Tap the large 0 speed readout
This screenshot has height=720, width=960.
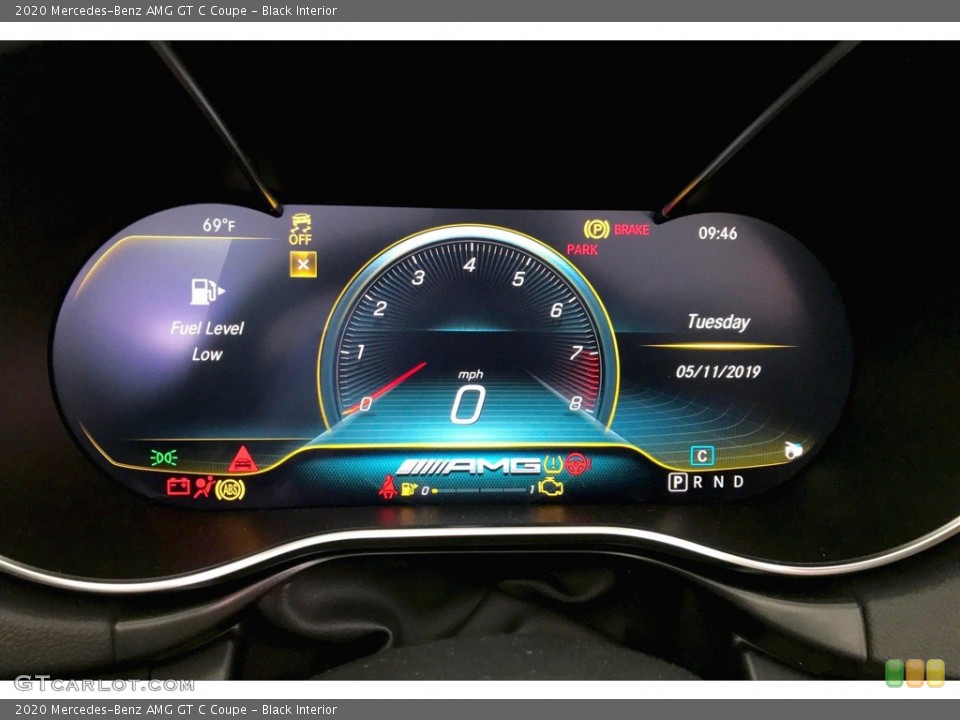coord(468,405)
